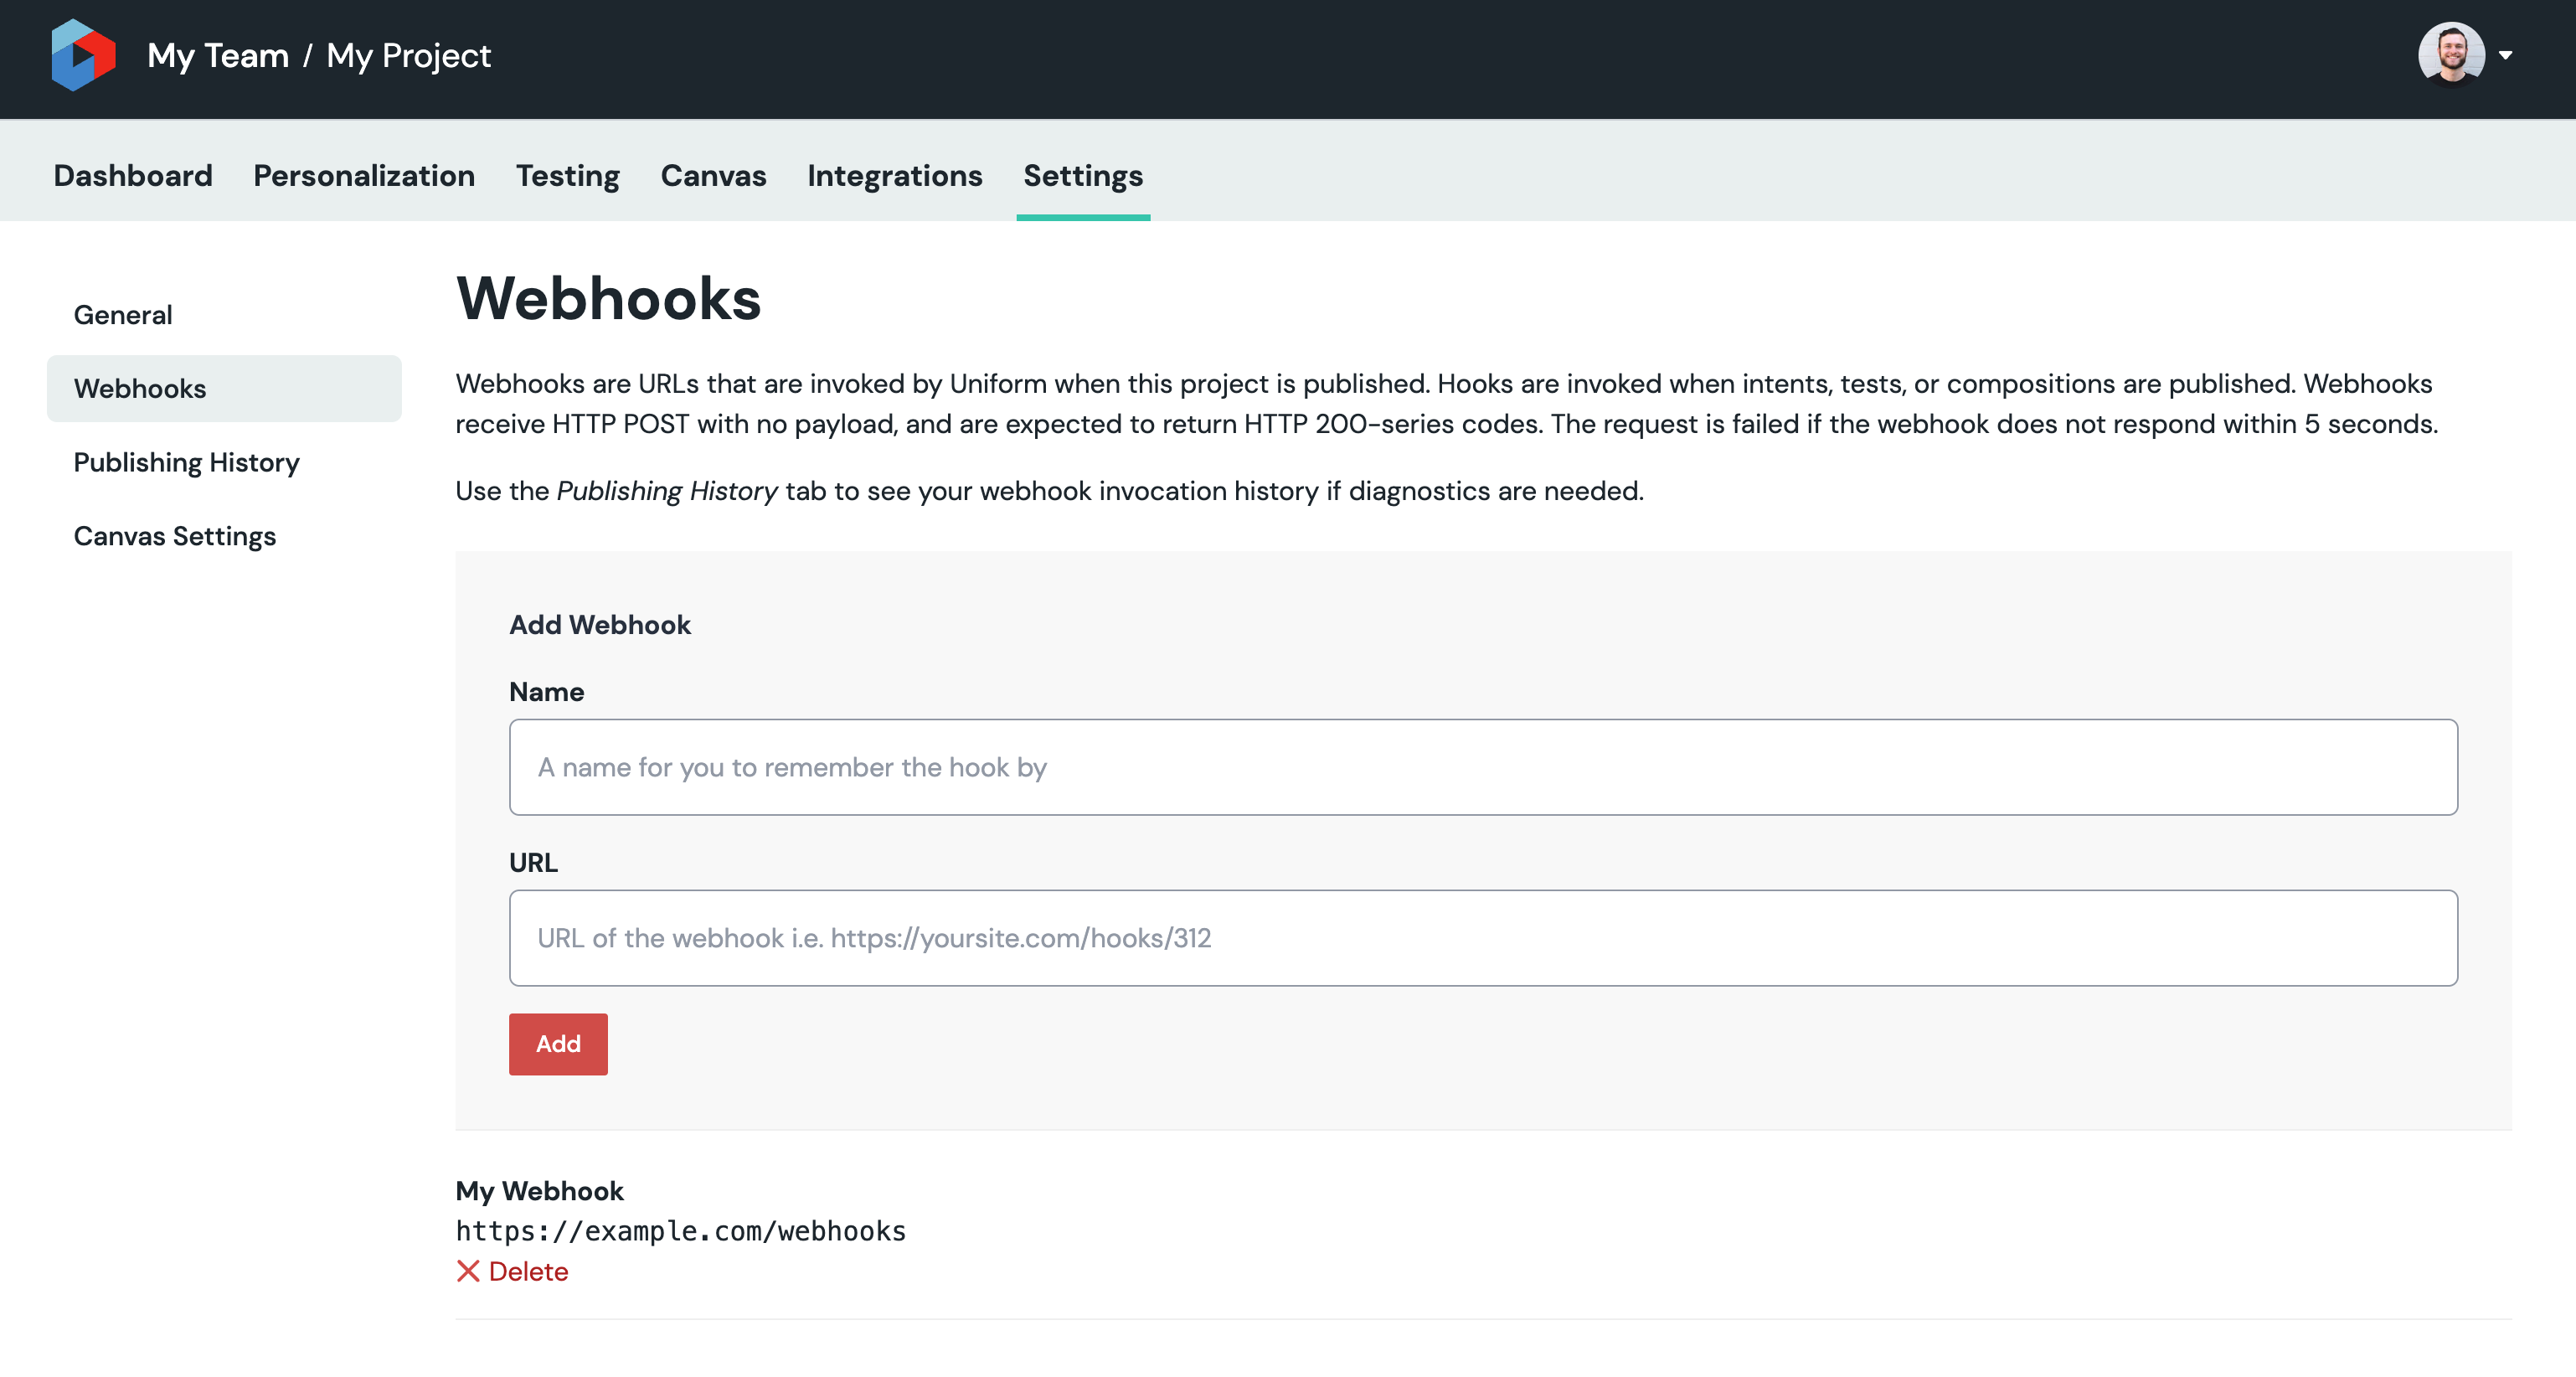Open Publishing History in sidebar

(186, 462)
